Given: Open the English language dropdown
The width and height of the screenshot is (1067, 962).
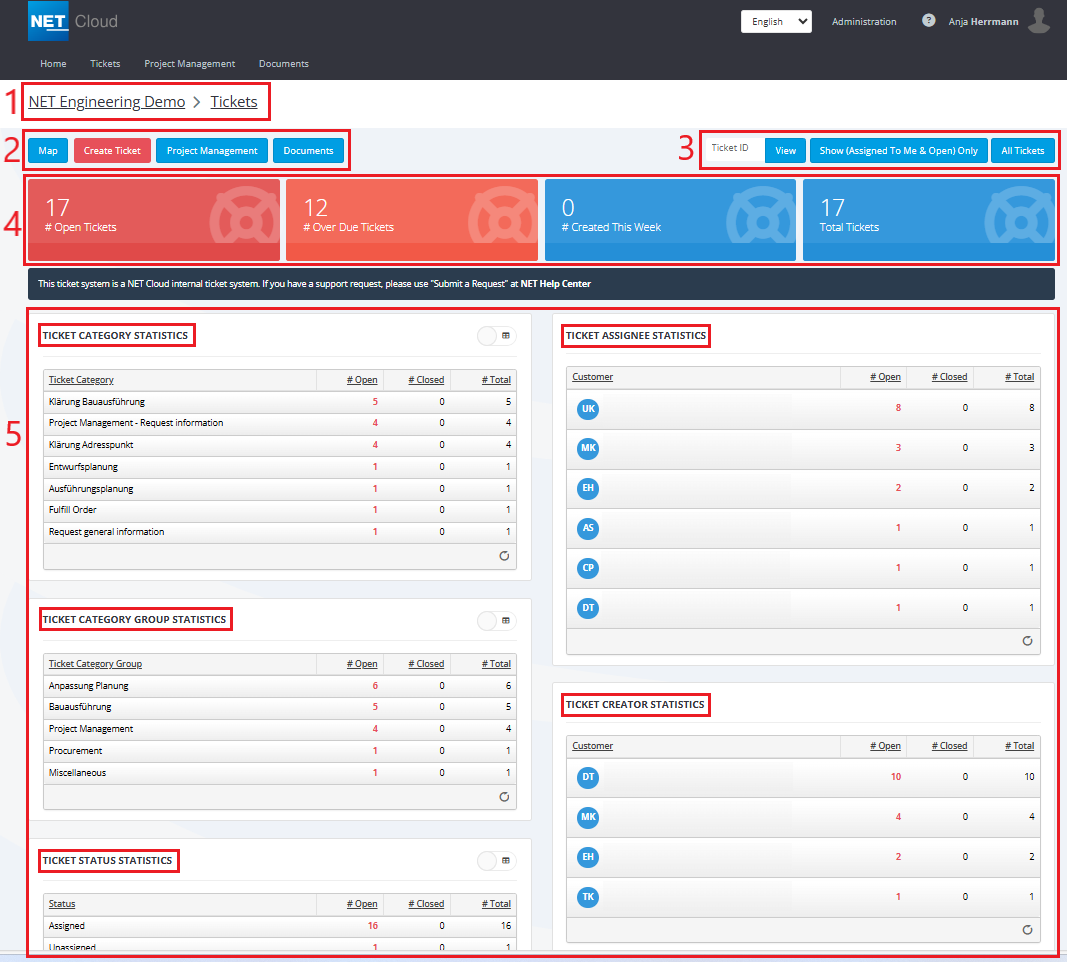Looking at the screenshot, I should (776, 22).
